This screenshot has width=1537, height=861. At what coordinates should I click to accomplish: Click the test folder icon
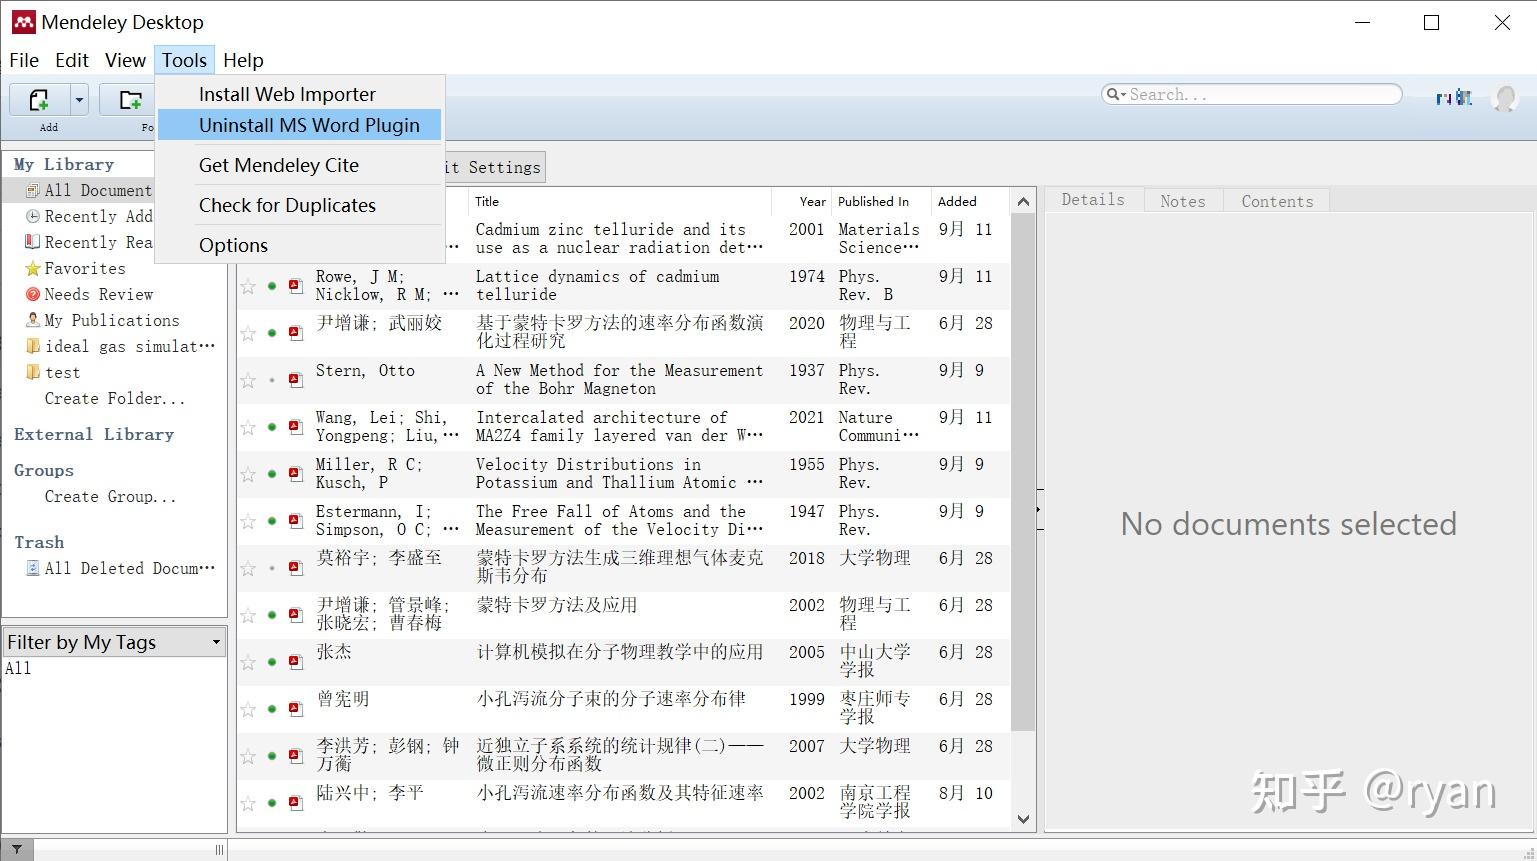click(33, 372)
